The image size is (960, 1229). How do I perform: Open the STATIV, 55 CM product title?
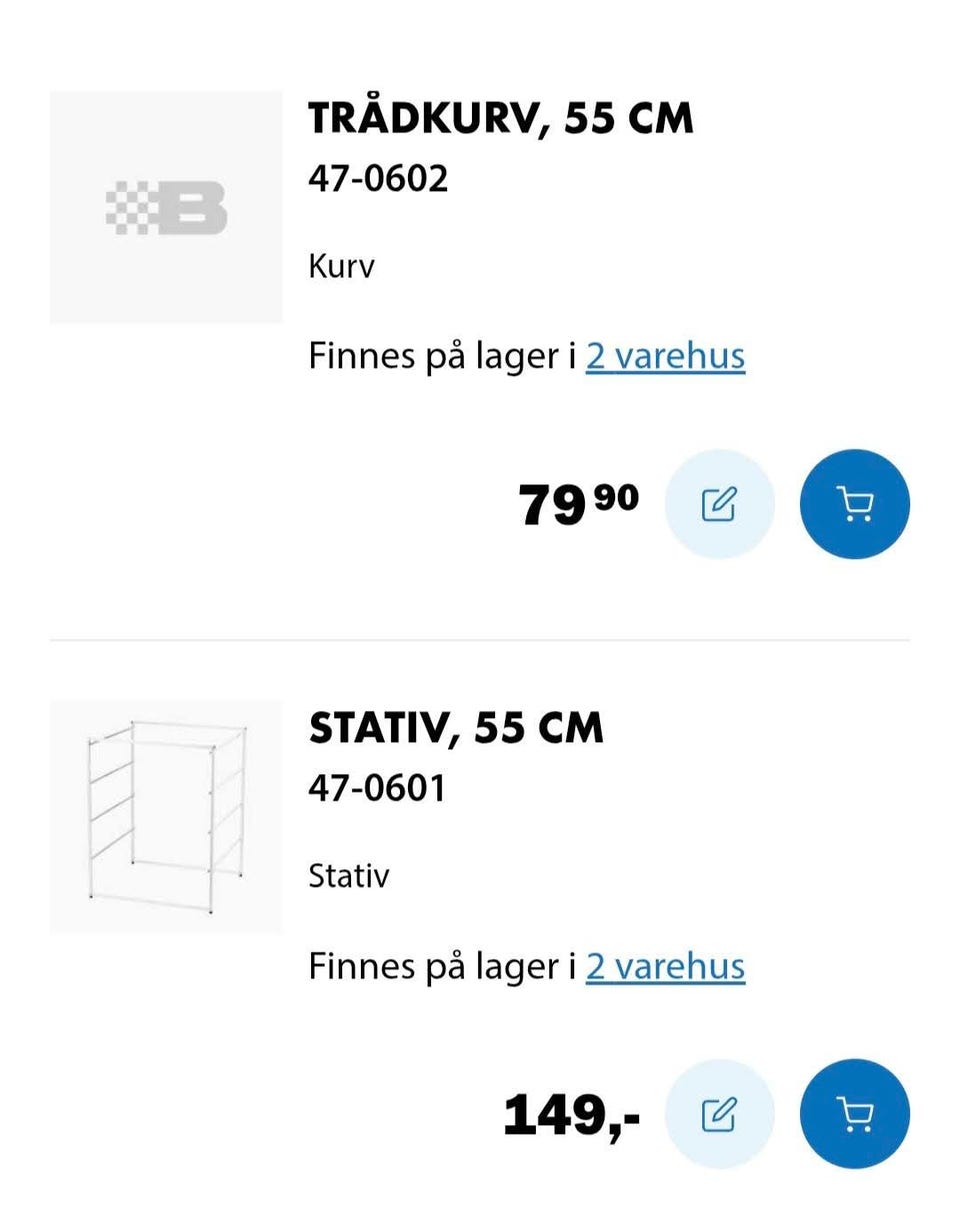456,728
